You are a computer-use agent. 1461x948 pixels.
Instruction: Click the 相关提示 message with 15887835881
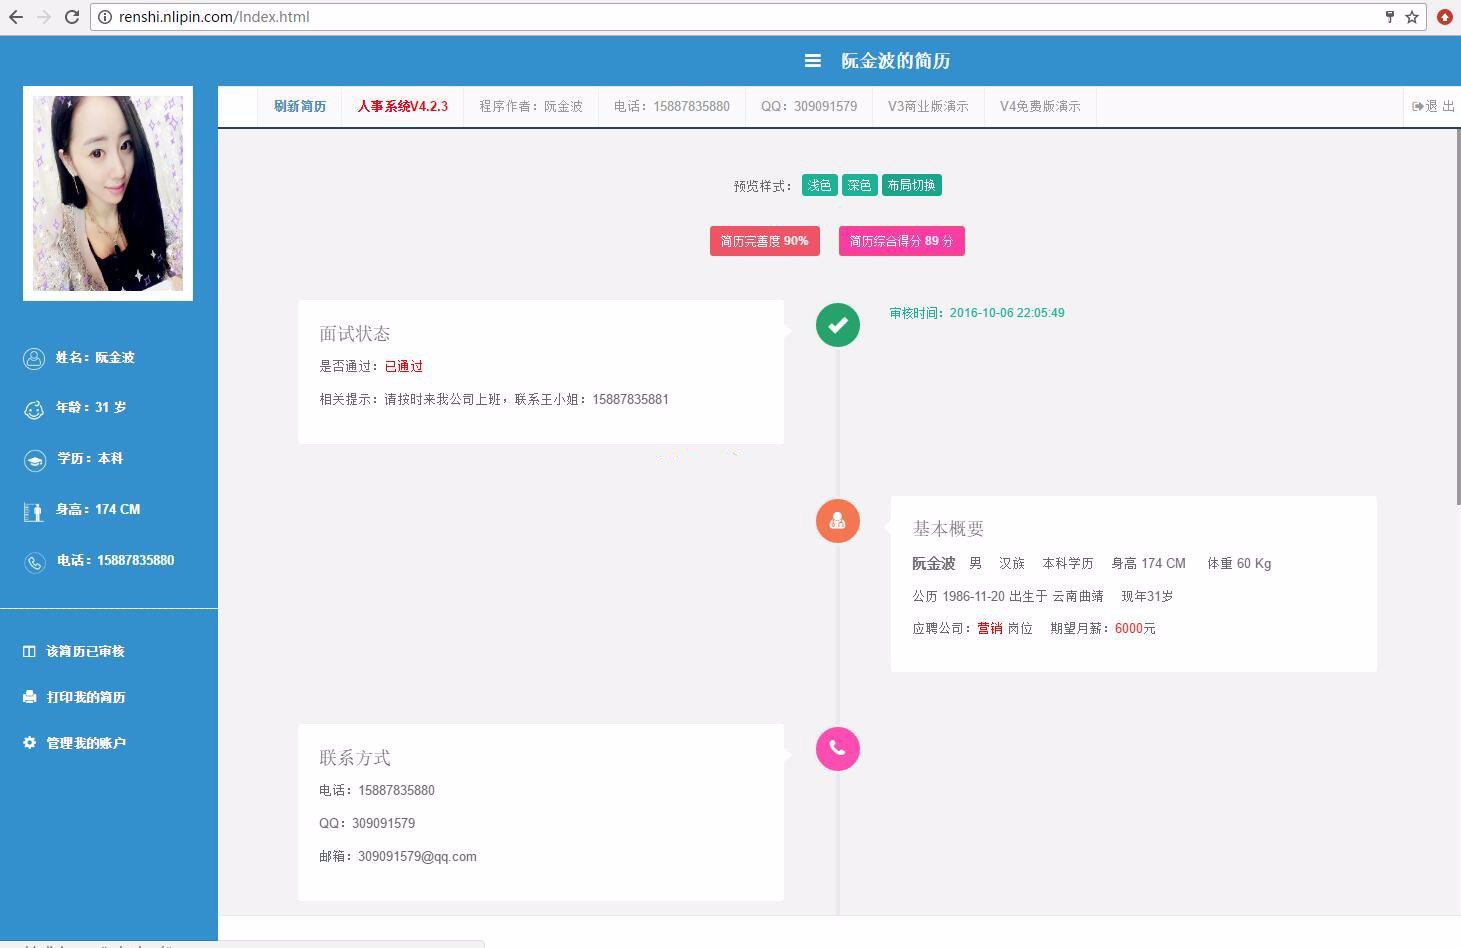[494, 400]
